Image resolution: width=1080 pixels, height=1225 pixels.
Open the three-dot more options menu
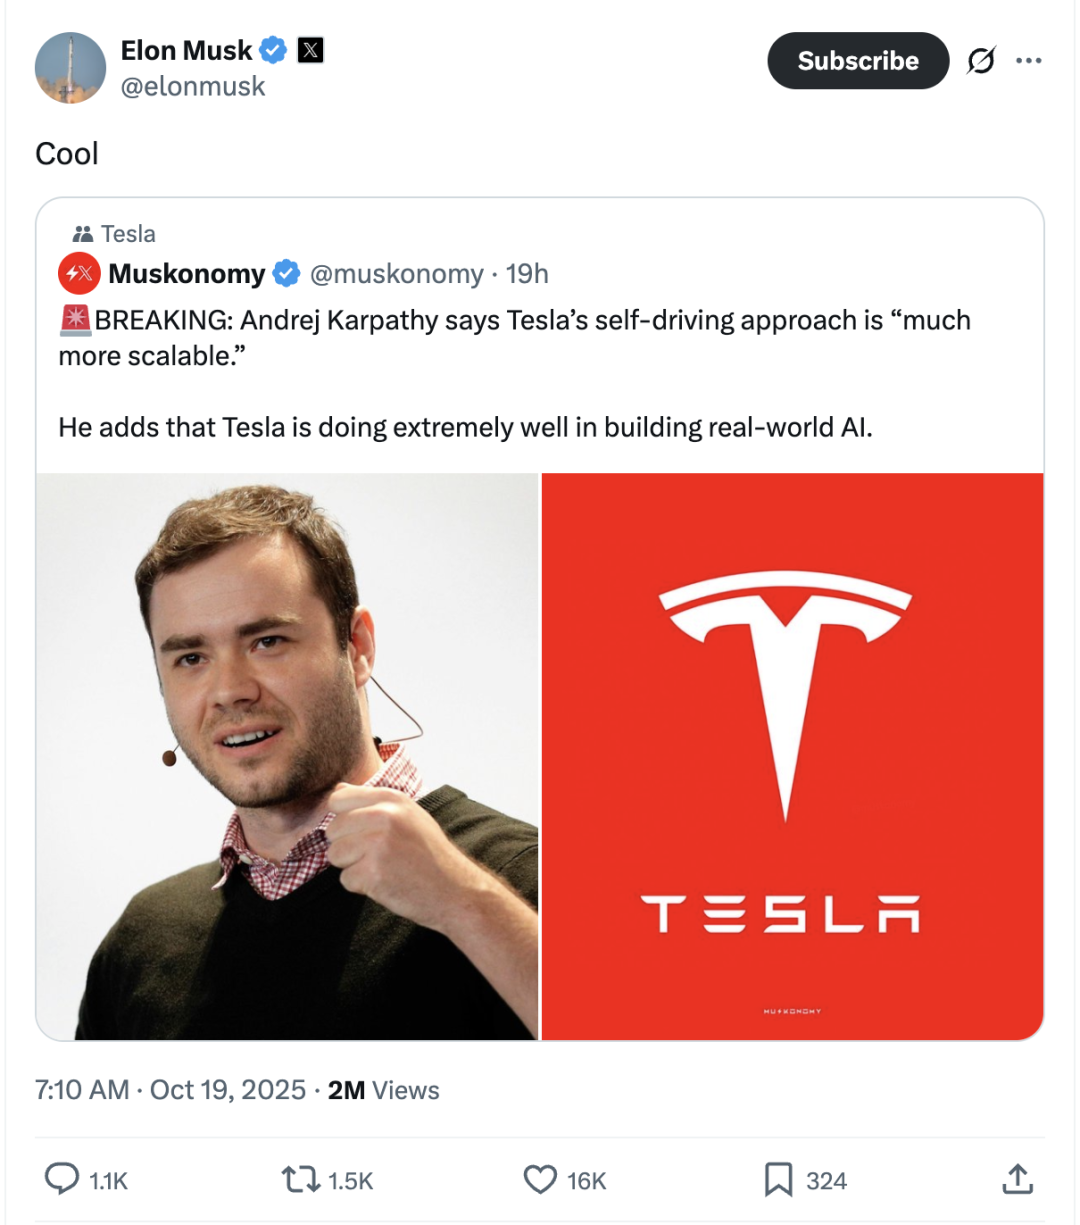pyautogui.click(x=1028, y=61)
